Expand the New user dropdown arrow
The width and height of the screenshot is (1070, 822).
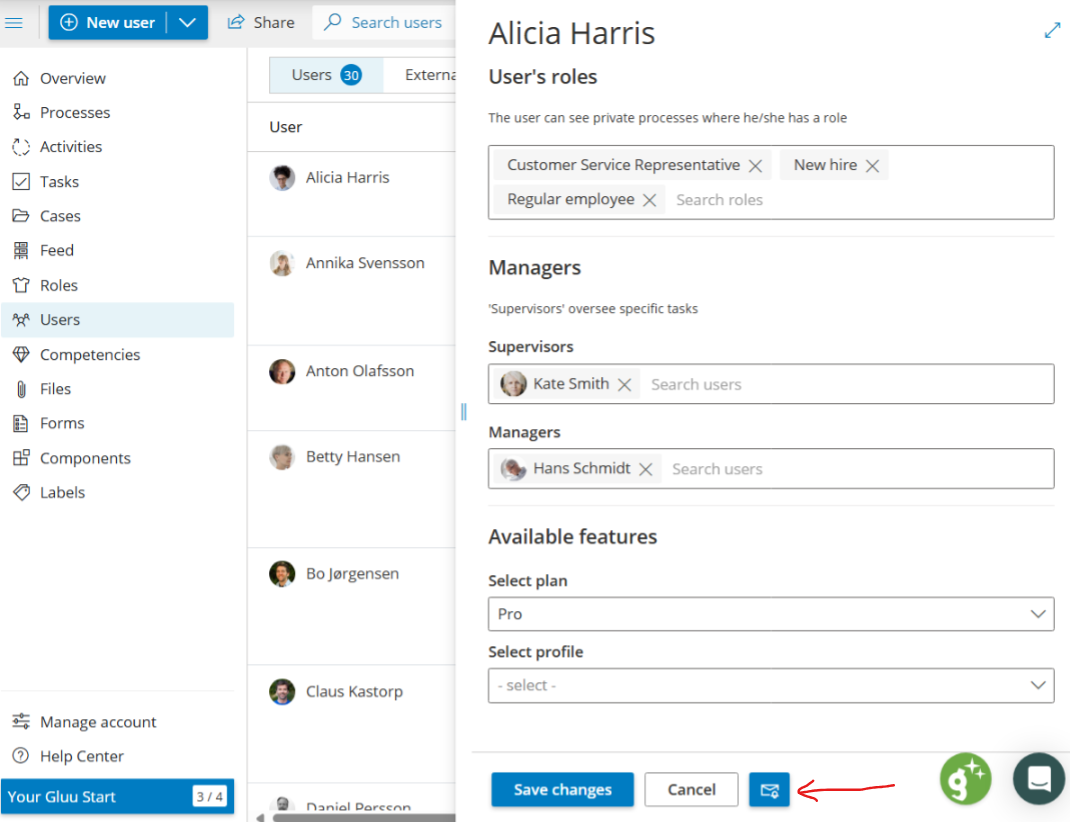pyautogui.click(x=187, y=22)
